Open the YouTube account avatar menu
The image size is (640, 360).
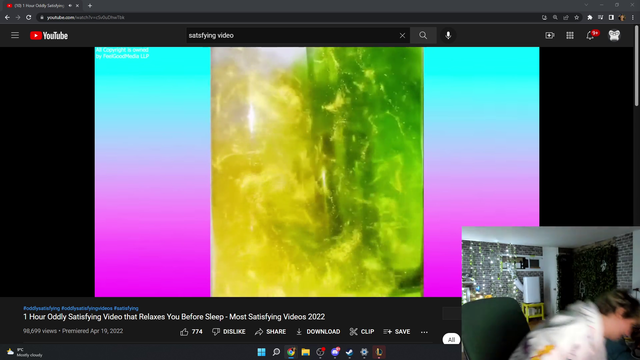(x=614, y=36)
